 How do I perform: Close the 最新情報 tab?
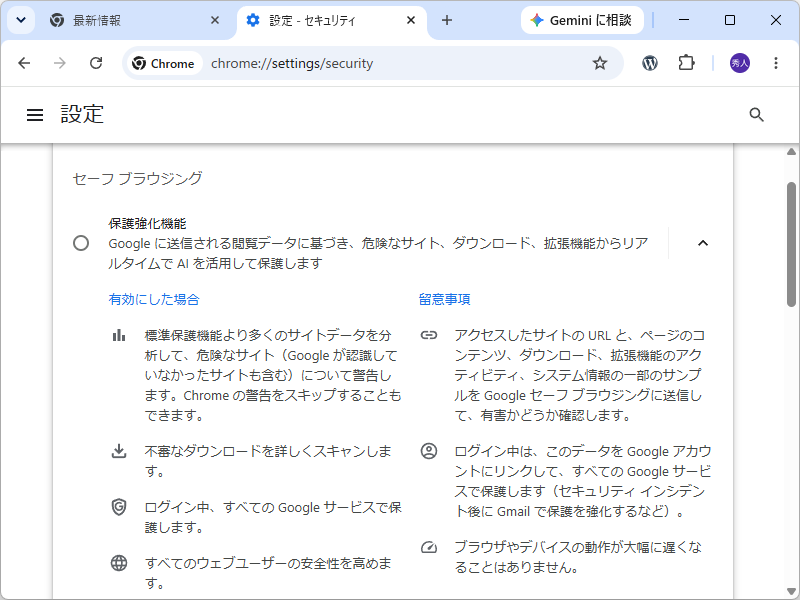215,20
